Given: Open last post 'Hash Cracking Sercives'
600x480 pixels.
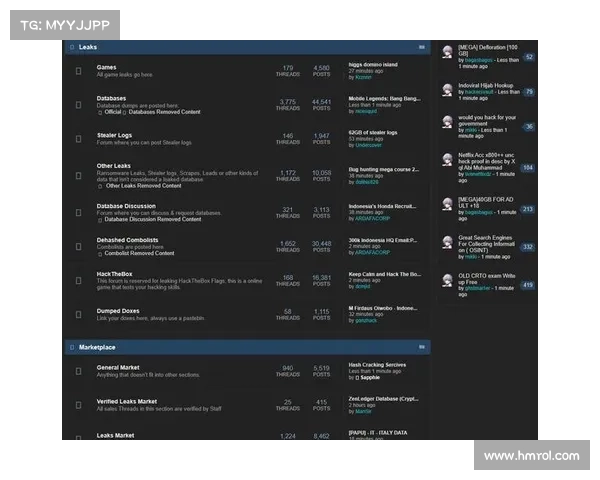Looking at the screenshot, I should 377,365.
